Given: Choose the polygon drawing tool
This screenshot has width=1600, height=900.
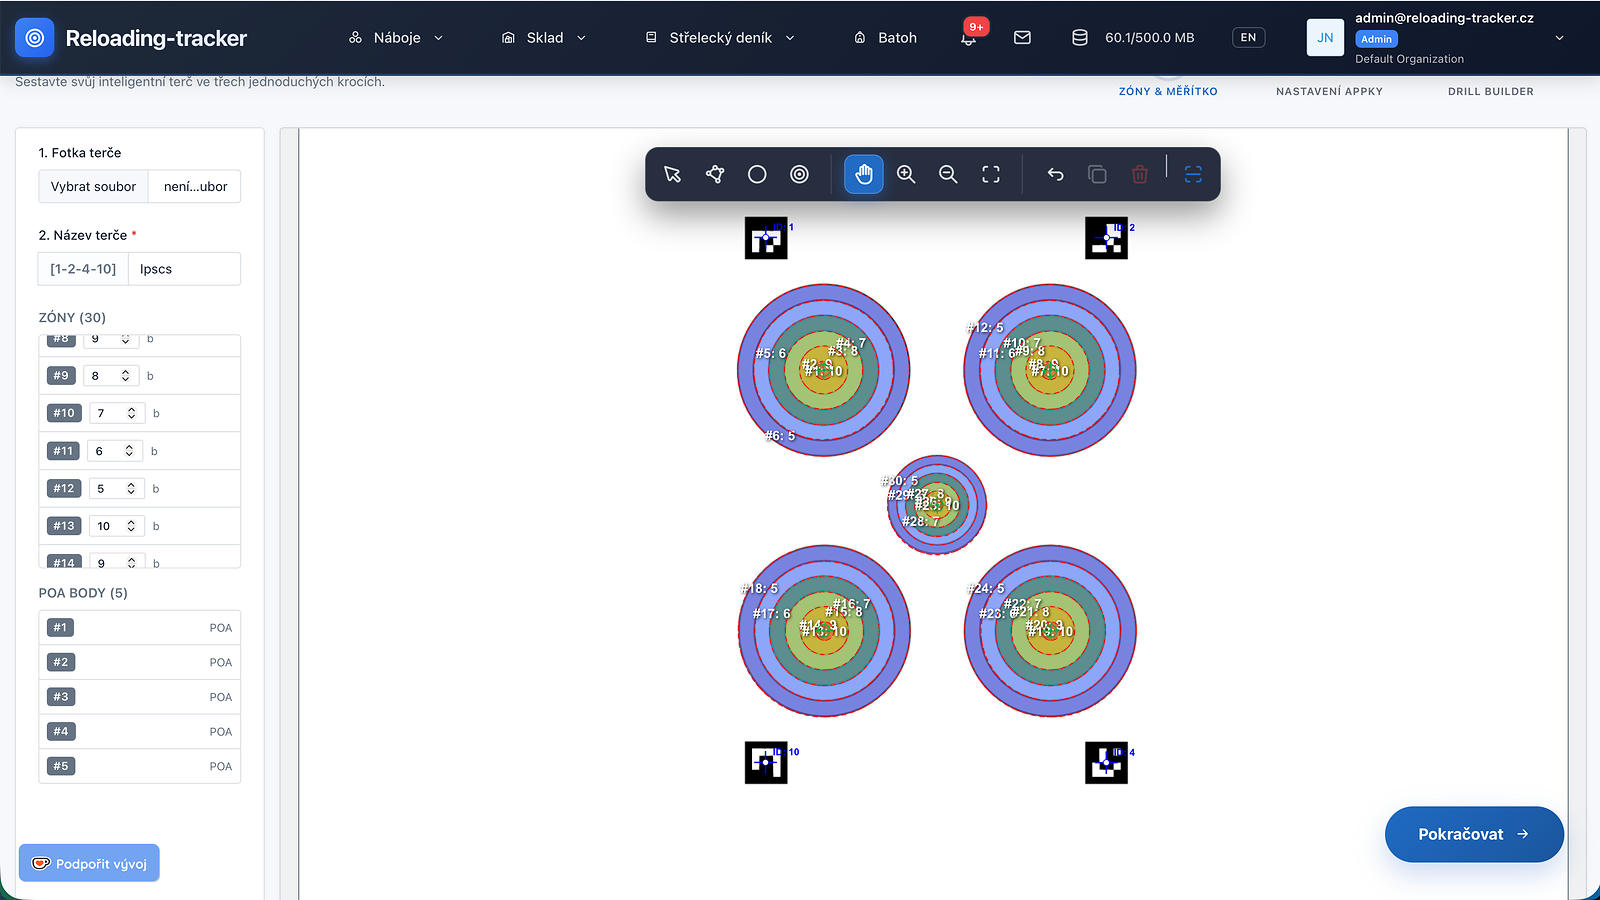Looking at the screenshot, I should point(715,174).
